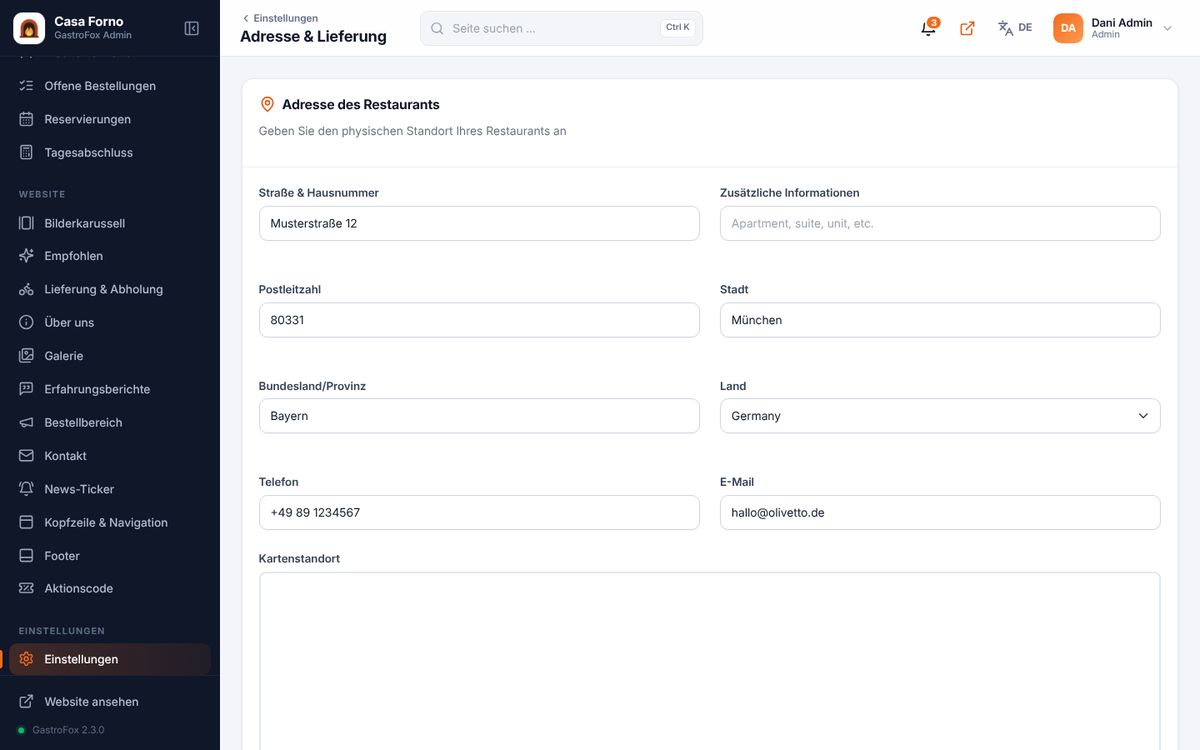This screenshot has height=750, width=1200.
Task: Go back to Einstellungen breadcrumb
Action: click(281, 18)
